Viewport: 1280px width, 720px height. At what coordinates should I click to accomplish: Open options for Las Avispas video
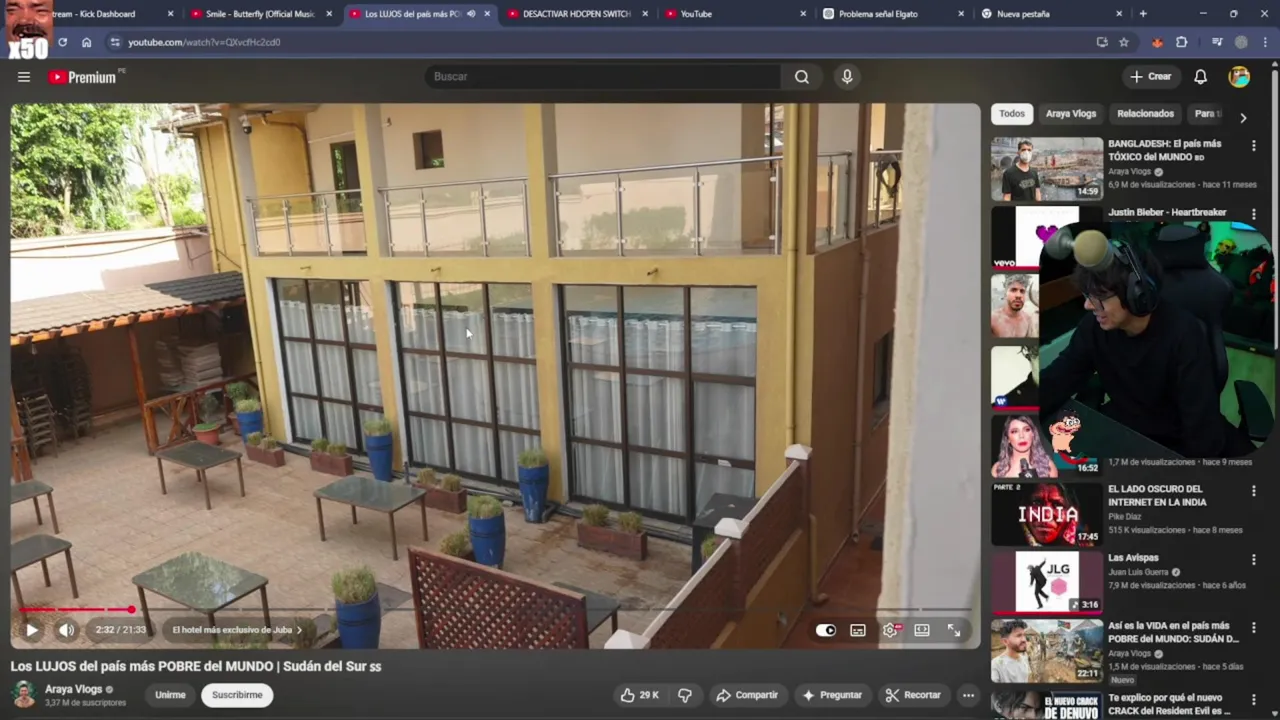pyautogui.click(x=1253, y=560)
